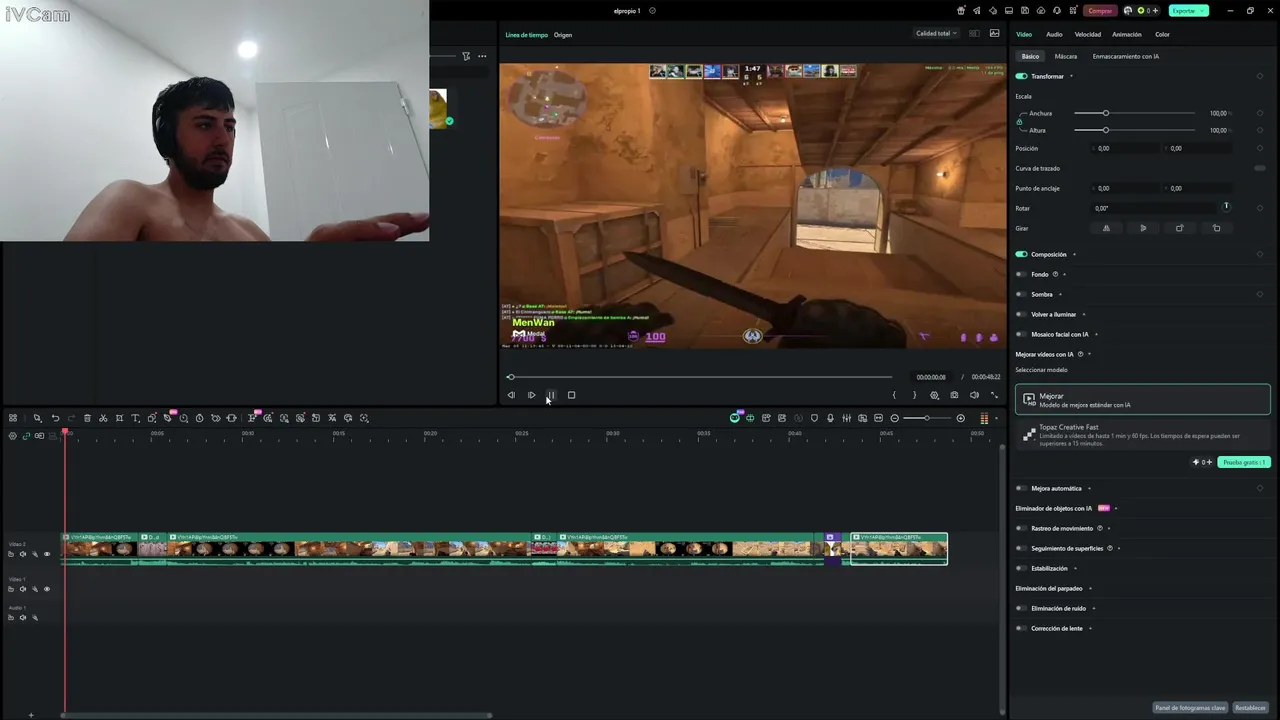The height and width of the screenshot is (720, 1280).
Task: Toggle the Curva de trazado switch
Action: tap(1259, 168)
